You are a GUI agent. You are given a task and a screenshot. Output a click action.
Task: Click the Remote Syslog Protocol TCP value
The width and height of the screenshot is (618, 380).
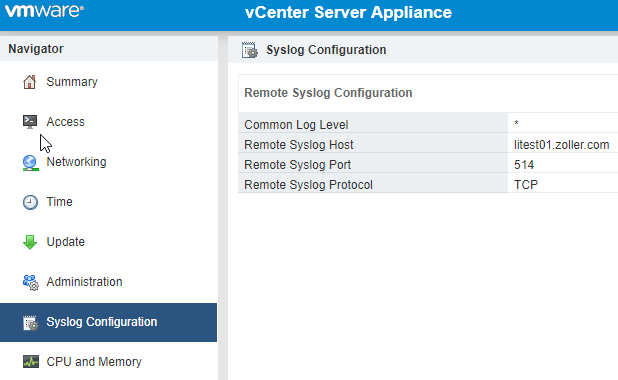pos(526,185)
